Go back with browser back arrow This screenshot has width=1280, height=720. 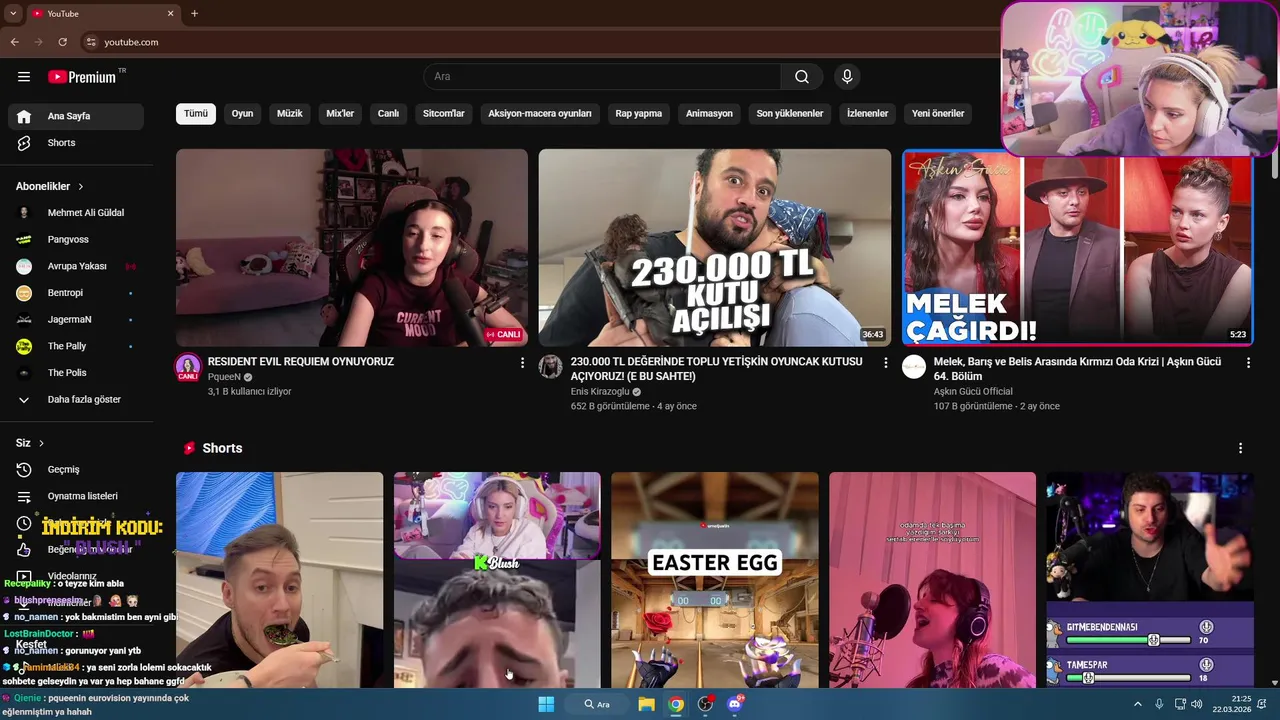click(x=14, y=42)
